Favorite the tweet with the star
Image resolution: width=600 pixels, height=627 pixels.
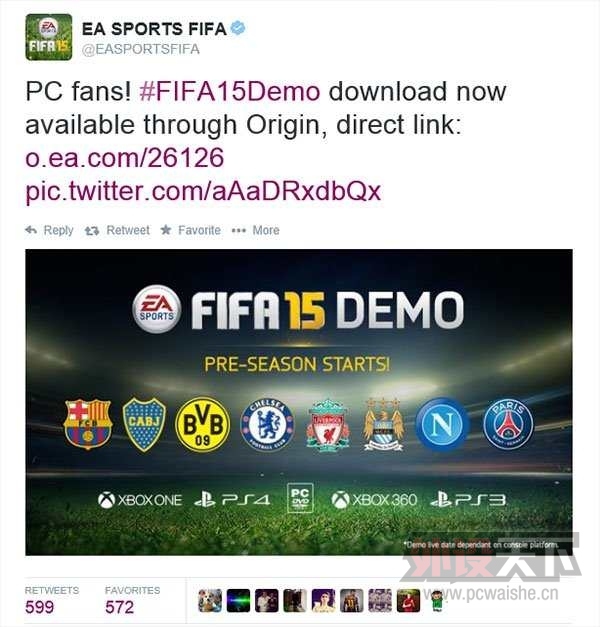coord(190,230)
